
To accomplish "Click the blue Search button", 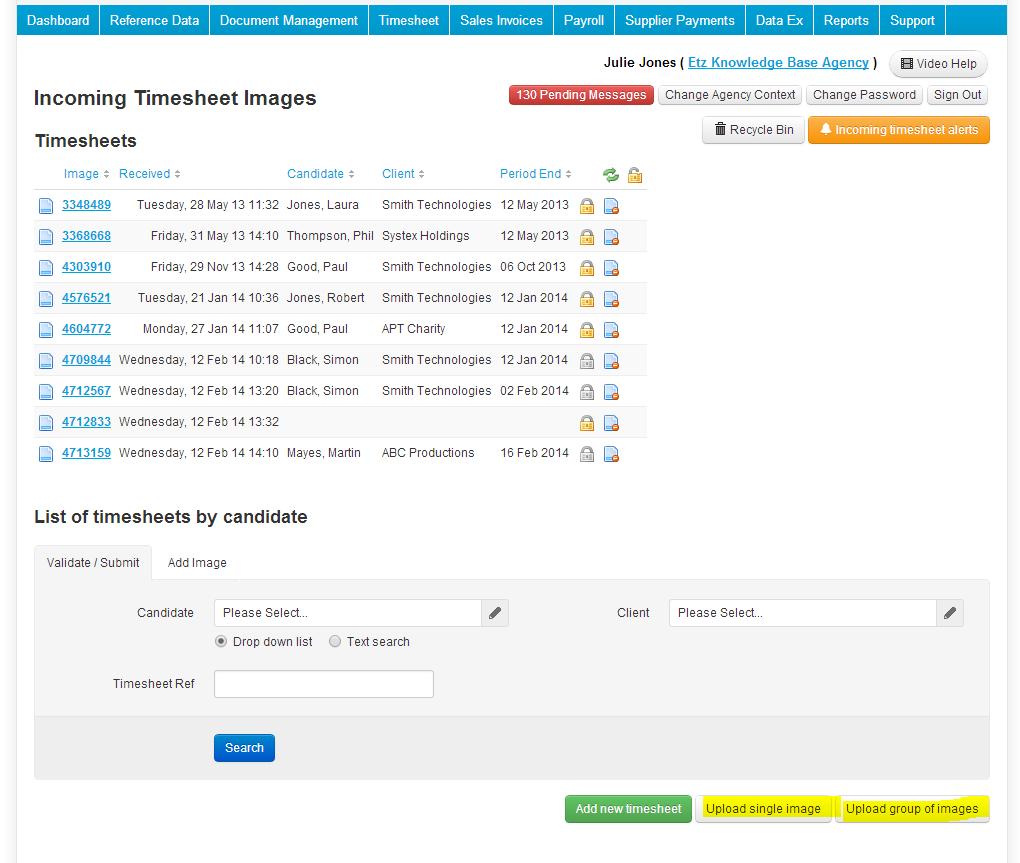I will pyautogui.click(x=244, y=748).
